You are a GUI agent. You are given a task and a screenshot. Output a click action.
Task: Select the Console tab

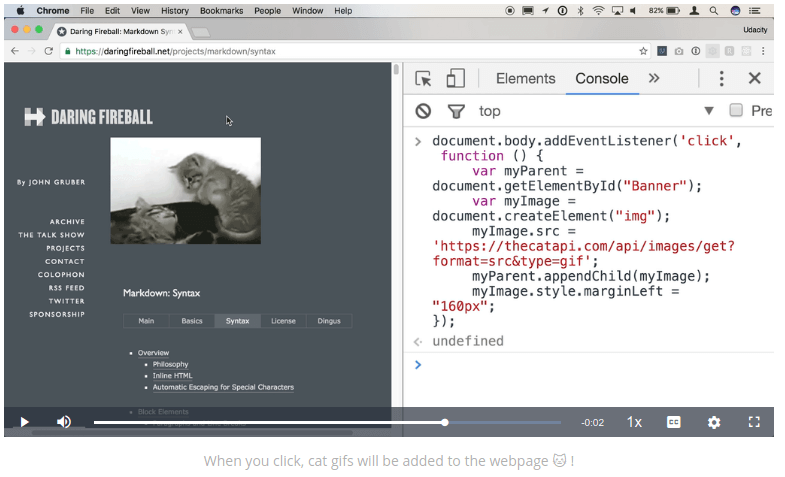(602, 79)
